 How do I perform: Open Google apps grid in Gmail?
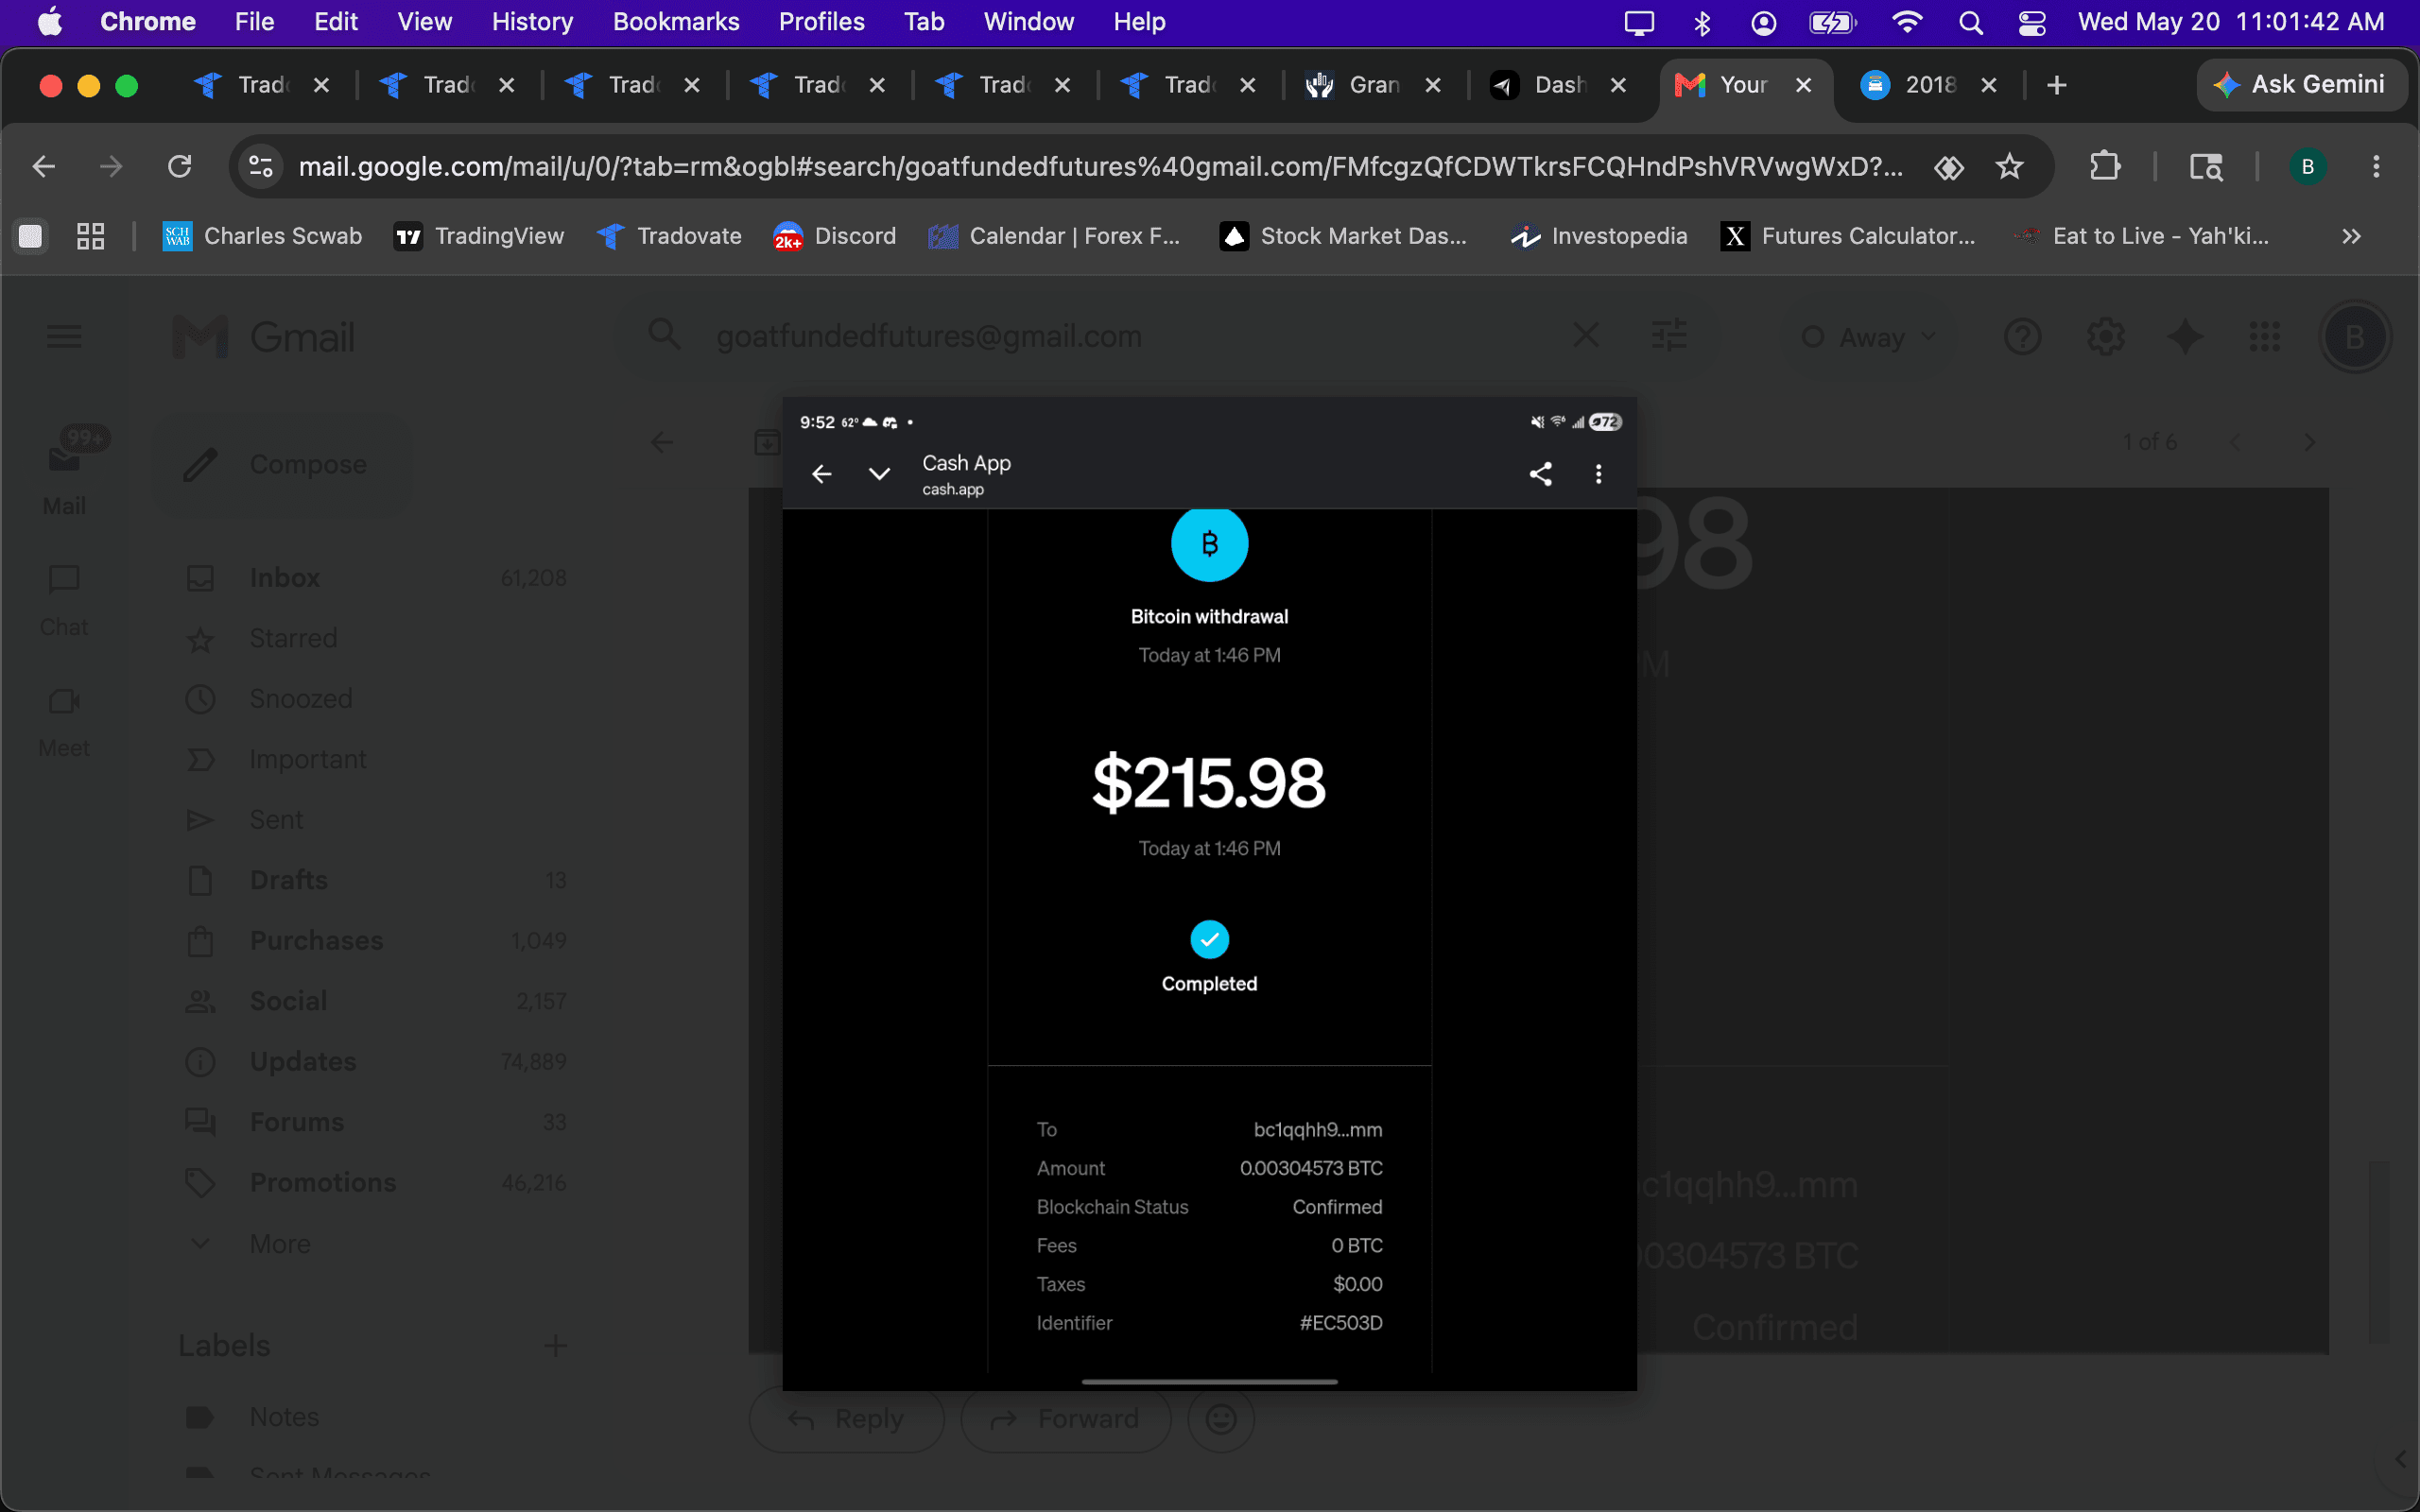pos(2264,337)
